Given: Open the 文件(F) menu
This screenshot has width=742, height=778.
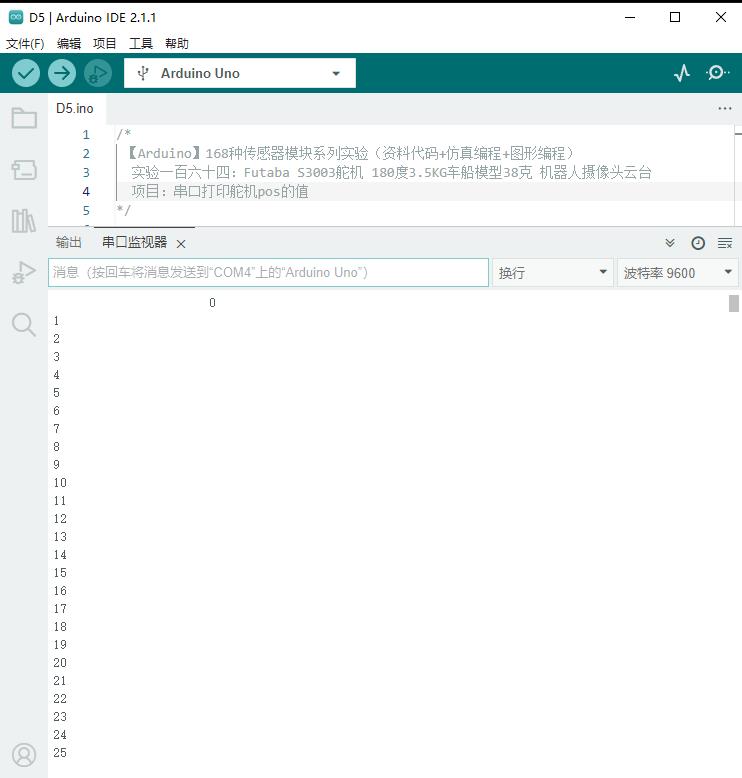Looking at the screenshot, I should click(x=25, y=44).
